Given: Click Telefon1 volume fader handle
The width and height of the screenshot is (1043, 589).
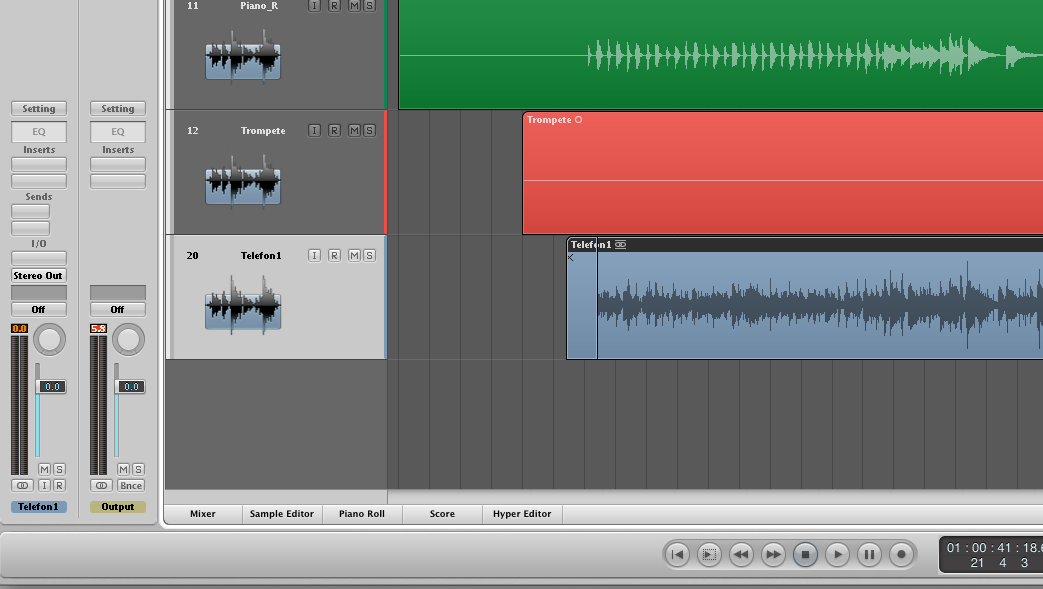Looking at the screenshot, I should (51, 387).
